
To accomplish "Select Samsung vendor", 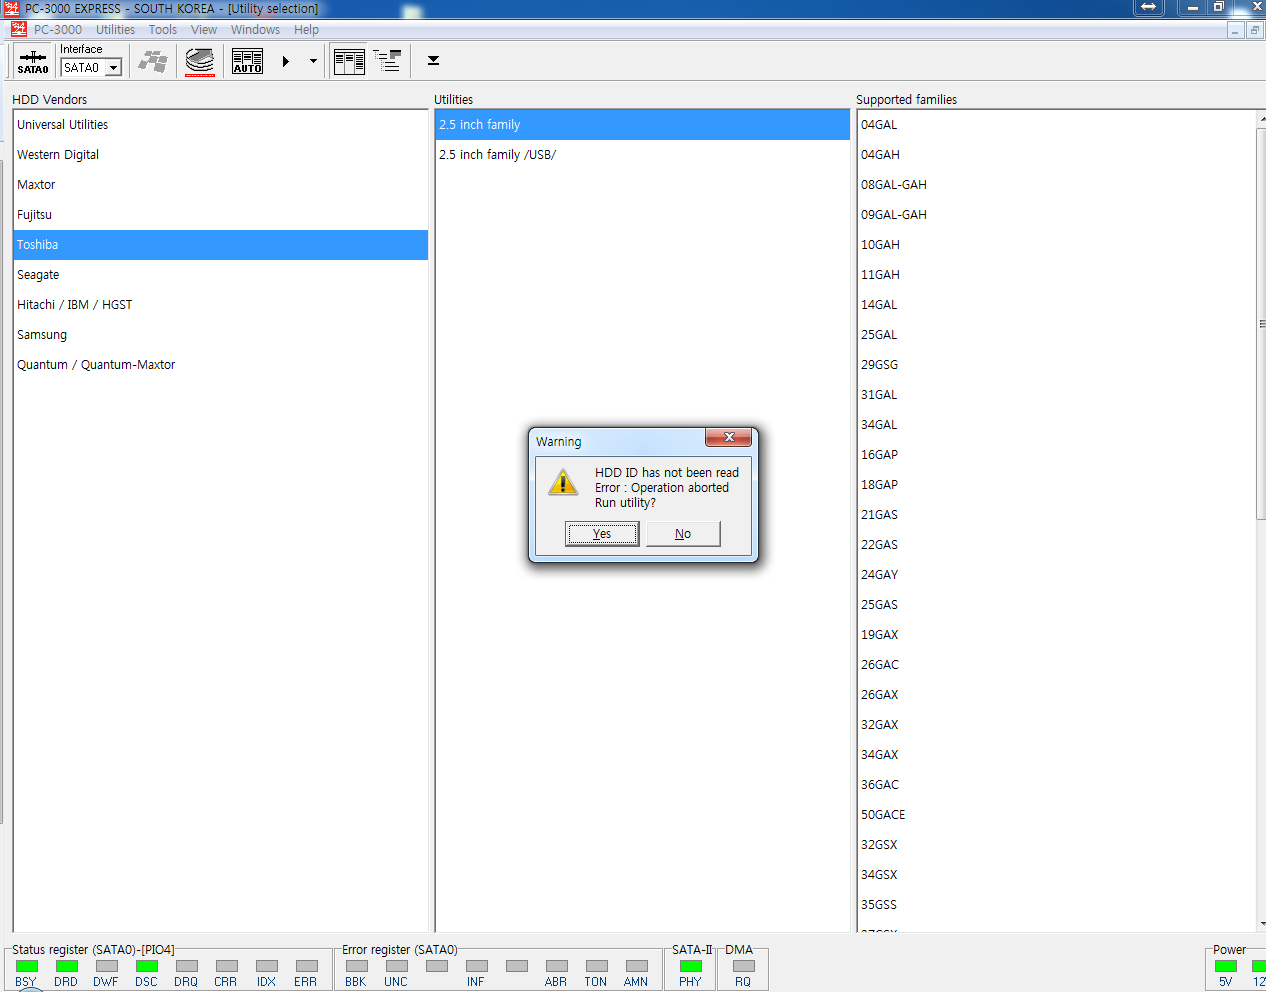I will 221,335.
